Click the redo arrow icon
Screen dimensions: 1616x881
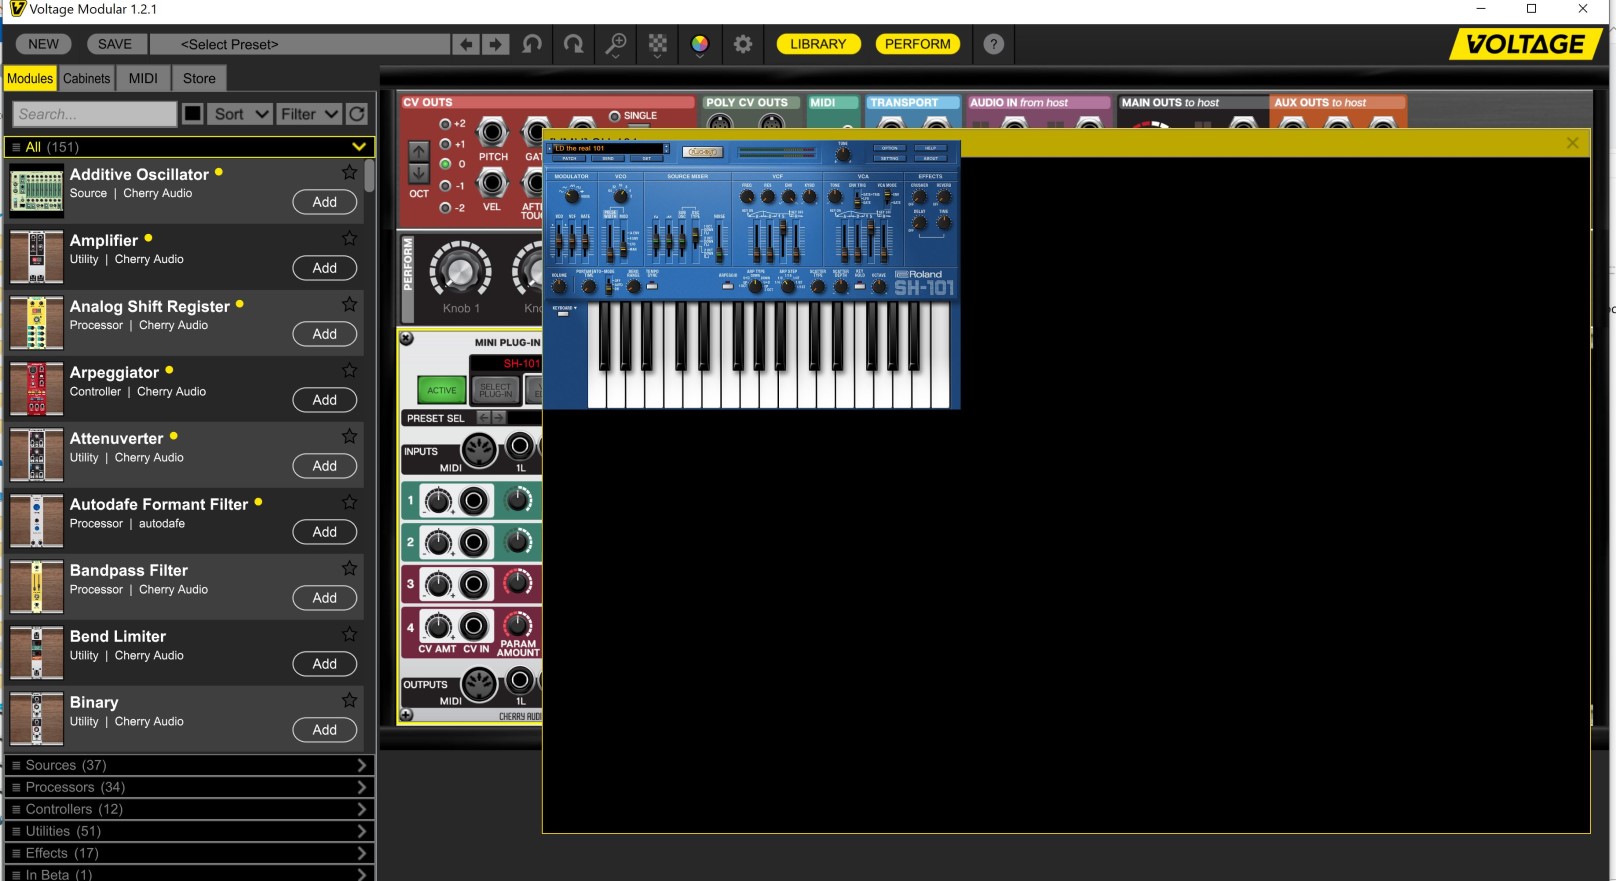(574, 44)
